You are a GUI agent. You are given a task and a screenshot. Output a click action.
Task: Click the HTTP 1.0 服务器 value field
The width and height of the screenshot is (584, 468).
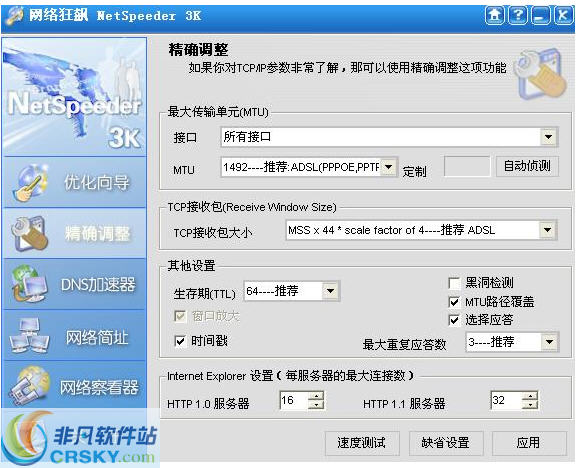click(294, 401)
